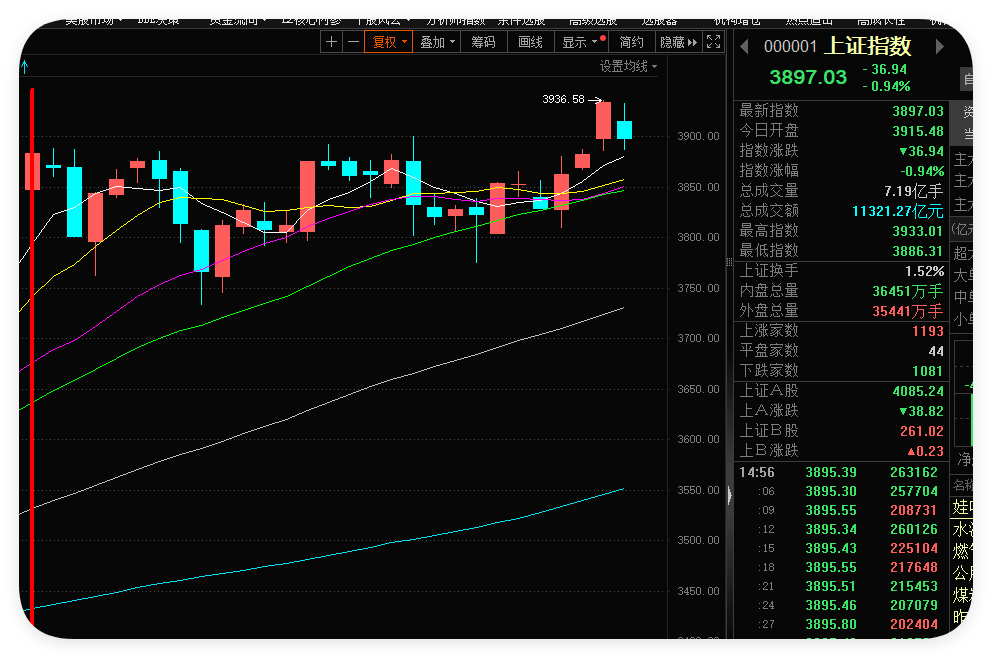Click the cyan up arrow icon above chart
The height and width of the screenshot is (658, 992).
coord(25,67)
